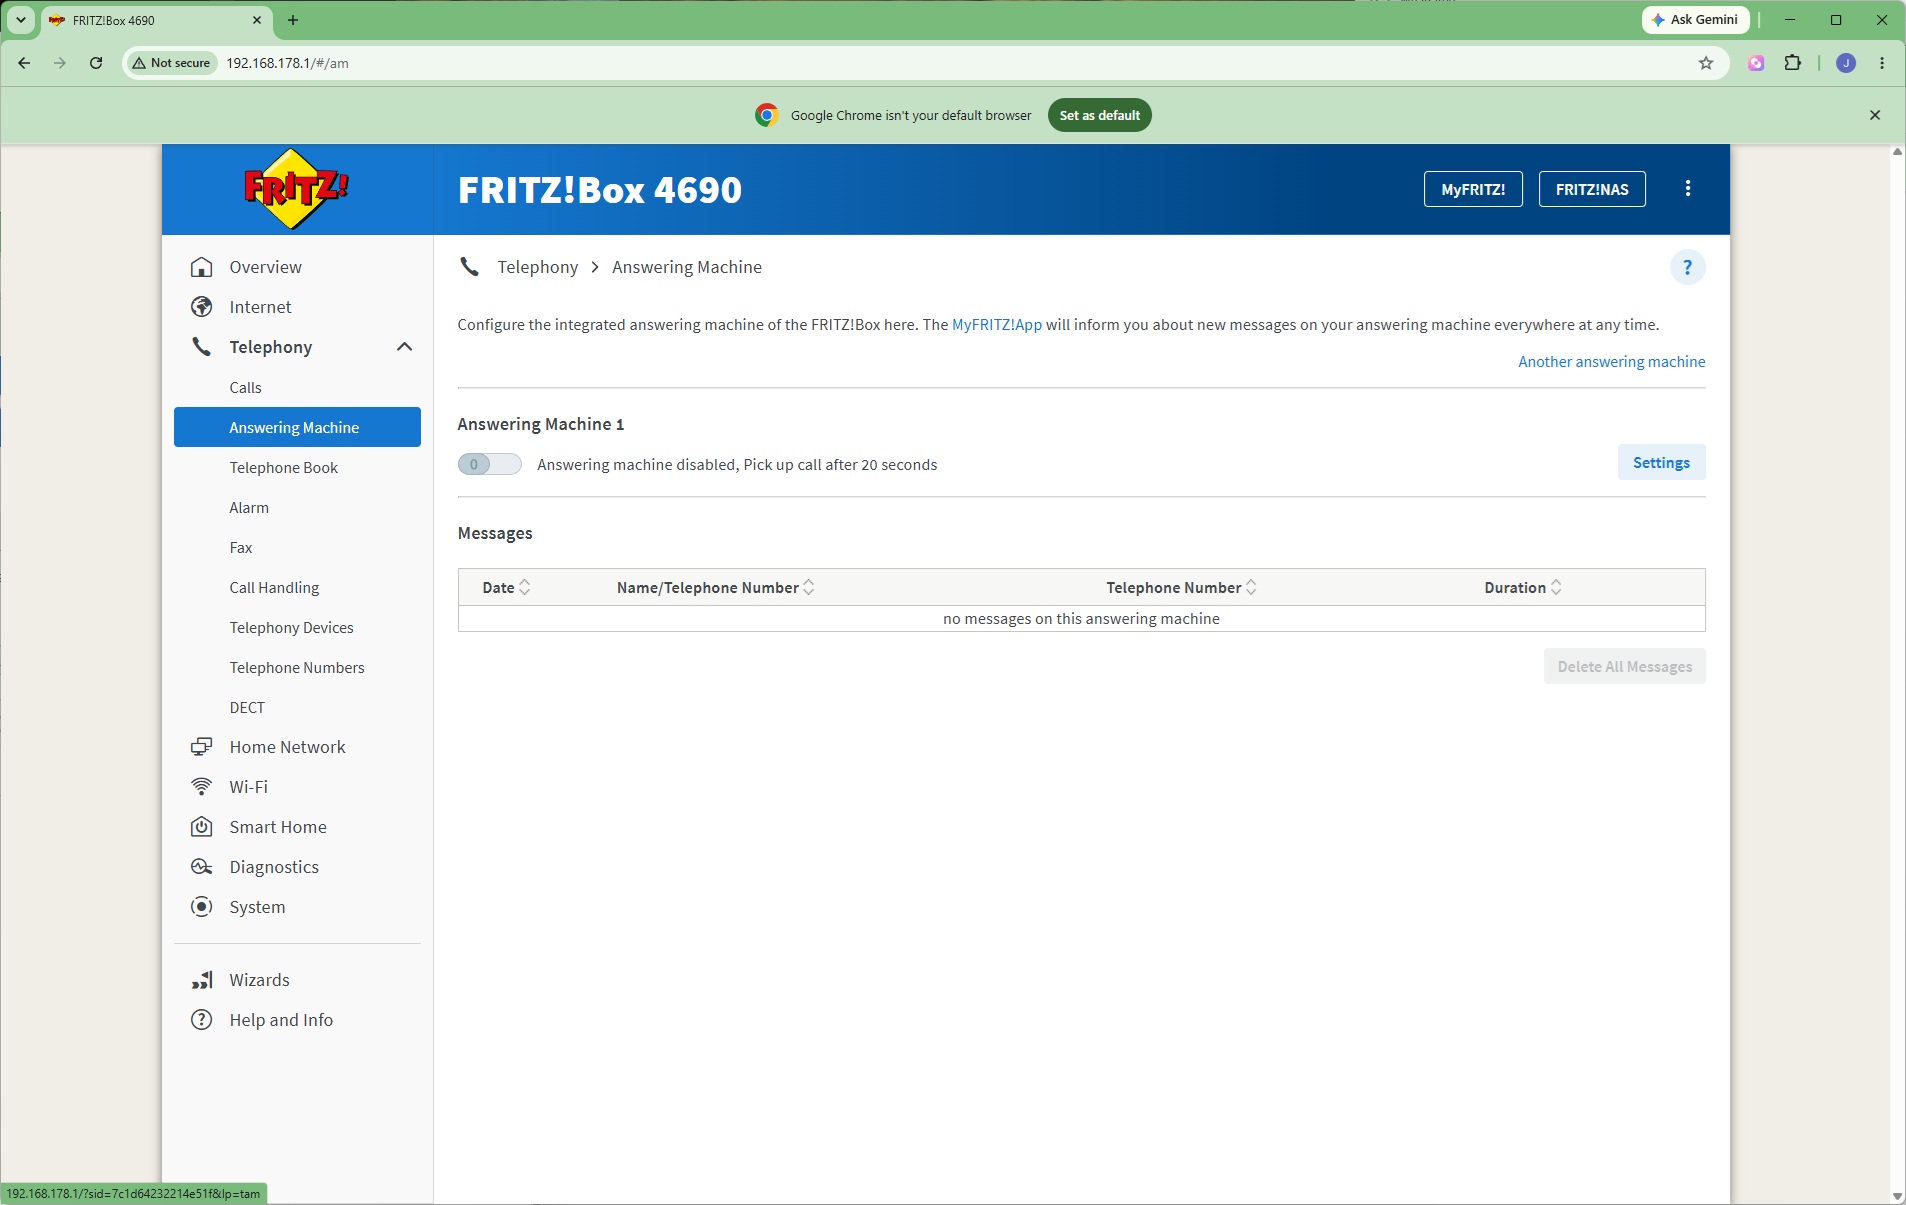Click the Help and Info question icon
Screen dimensions: 1906x1205
tap(202, 1020)
